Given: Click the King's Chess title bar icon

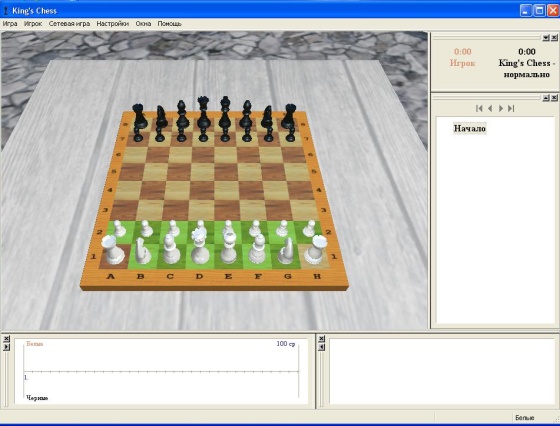Looking at the screenshot, I should 6,11.
